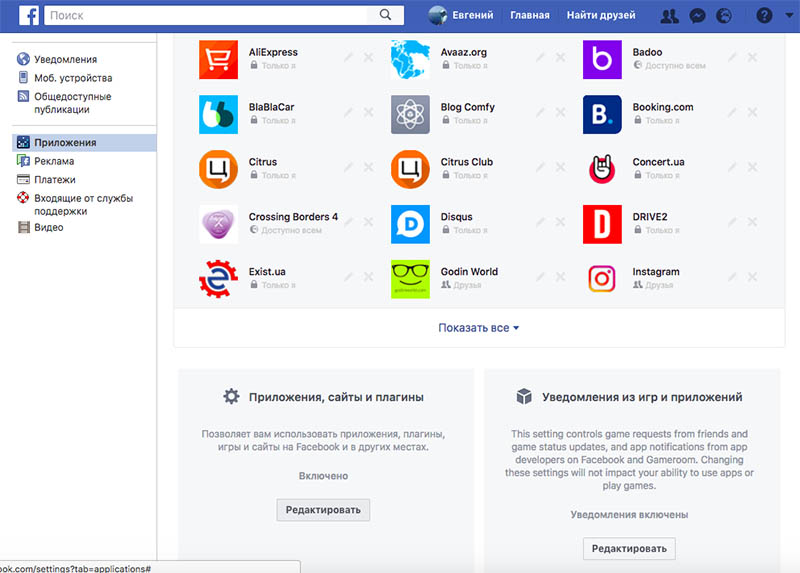Open the DRIVE2 app name link
800x573 pixels.
[x=649, y=216]
